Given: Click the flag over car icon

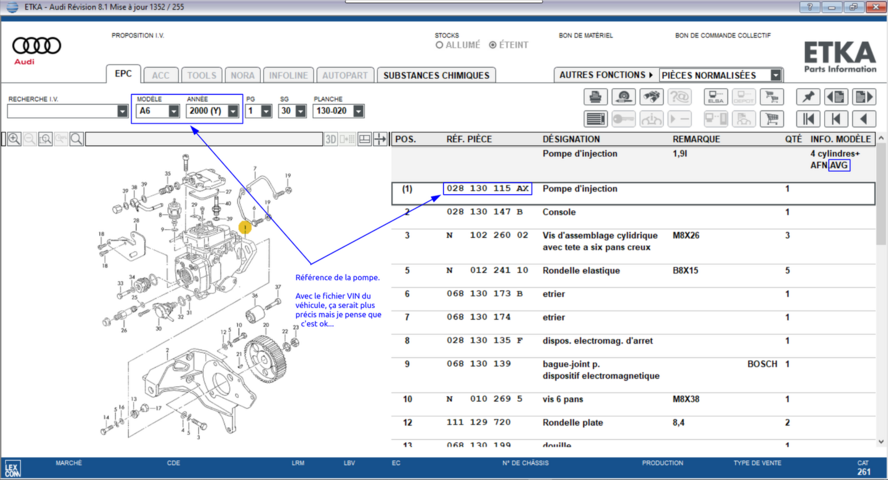Looking at the screenshot, I should (x=744, y=119).
